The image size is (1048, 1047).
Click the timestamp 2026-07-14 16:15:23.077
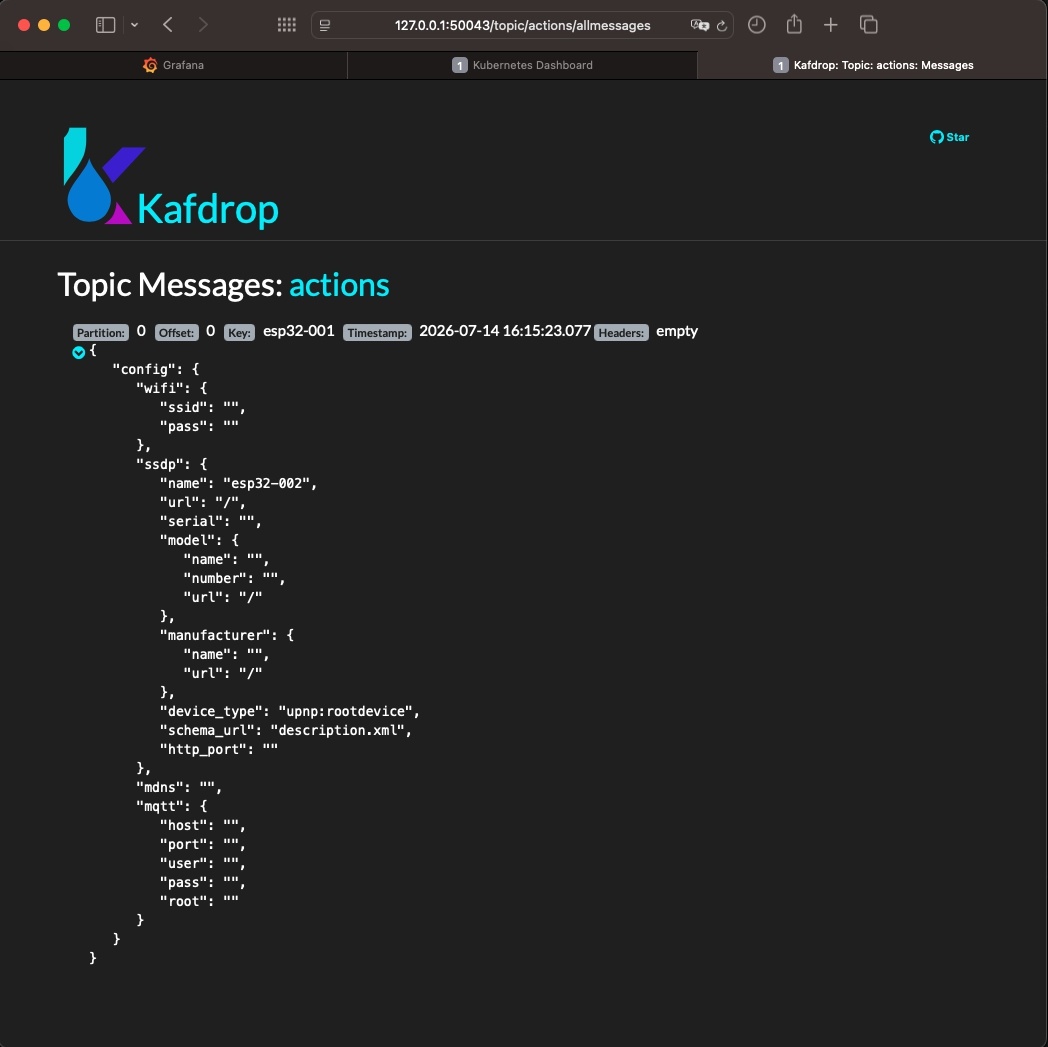505,331
